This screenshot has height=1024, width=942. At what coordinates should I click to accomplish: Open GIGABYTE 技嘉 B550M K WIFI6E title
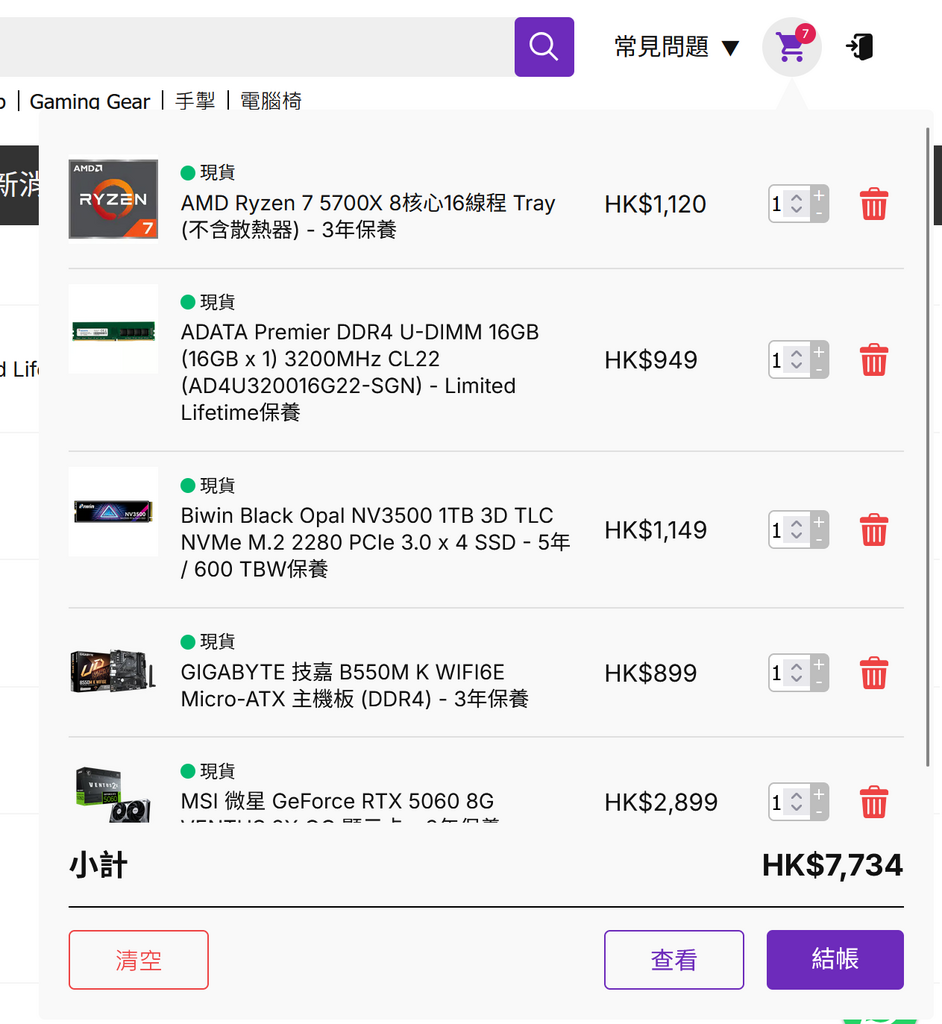355,685
